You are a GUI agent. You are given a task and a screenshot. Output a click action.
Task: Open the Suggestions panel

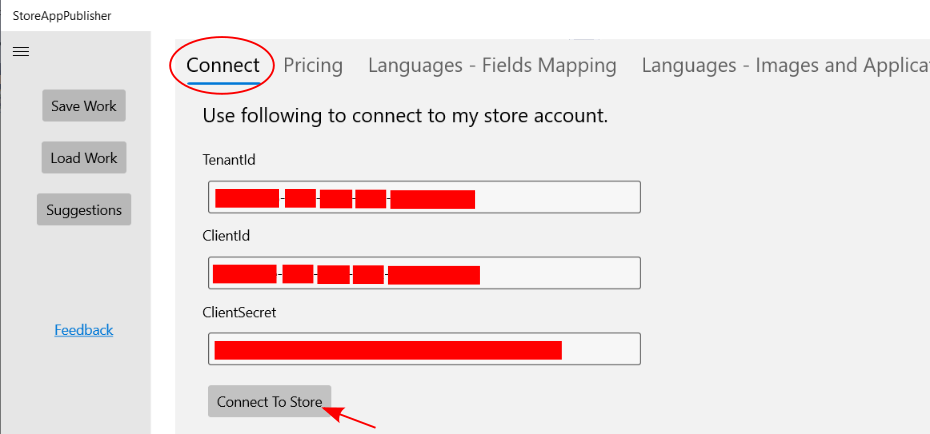click(x=84, y=210)
